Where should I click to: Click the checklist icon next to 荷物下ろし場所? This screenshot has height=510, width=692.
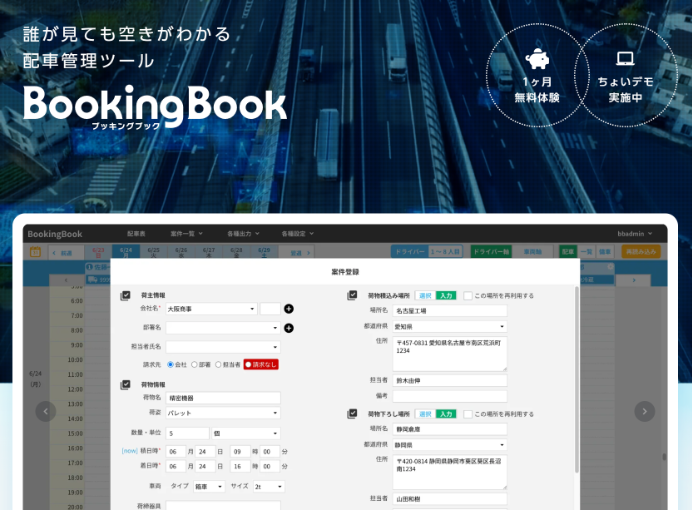(x=352, y=414)
